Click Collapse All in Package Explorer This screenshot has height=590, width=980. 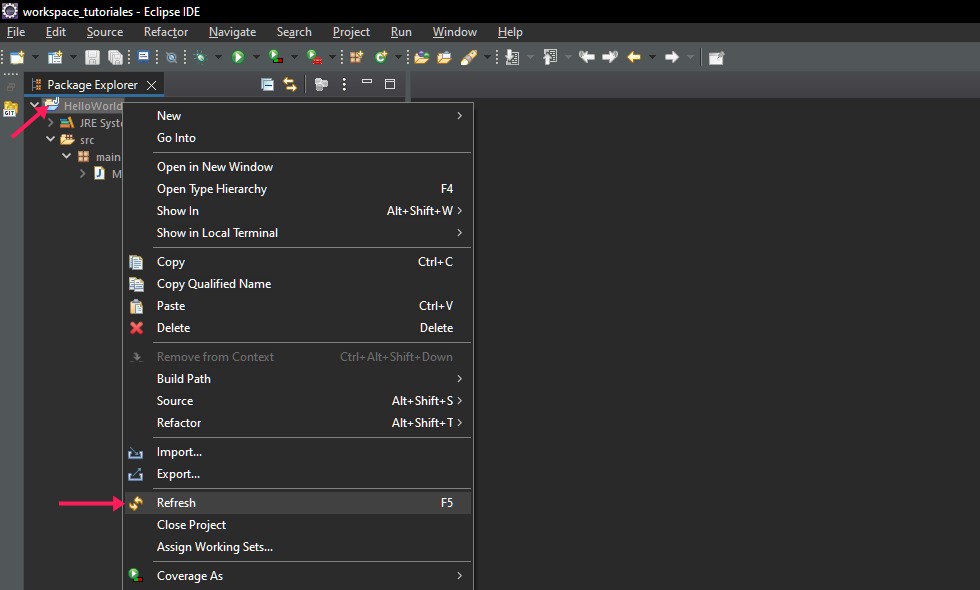(x=267, y=85)
